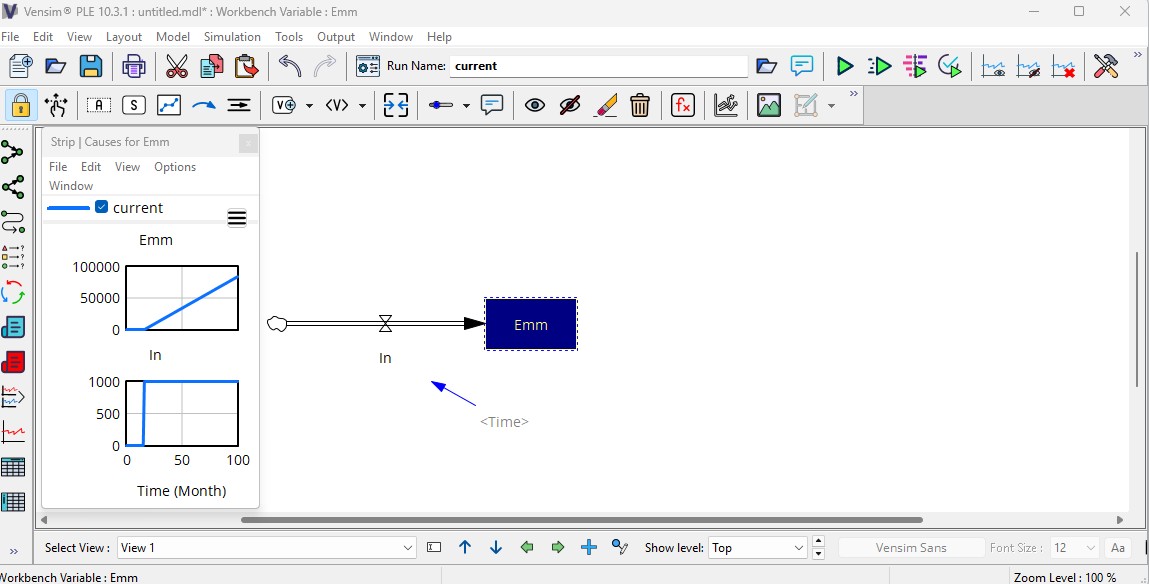The width and height of the screenshot is (1149, 584).
Task: Select the Delete trash can tool
Action: (640, 106)
